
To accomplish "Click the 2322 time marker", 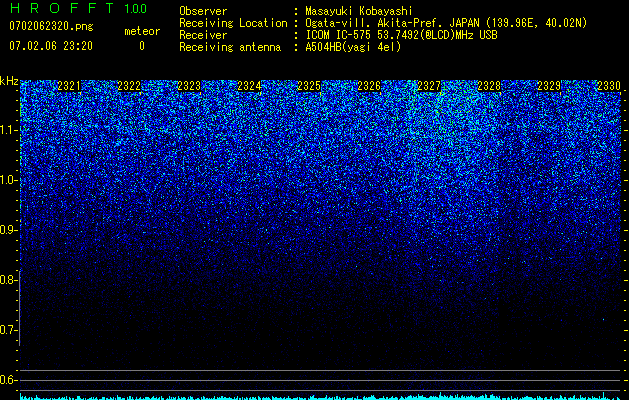I will (129, 86).
